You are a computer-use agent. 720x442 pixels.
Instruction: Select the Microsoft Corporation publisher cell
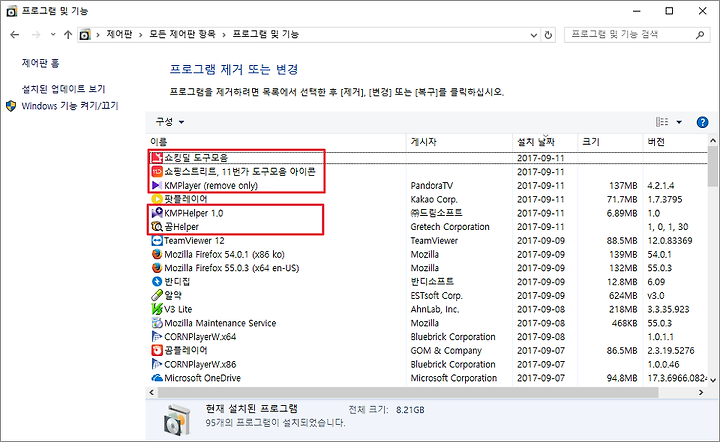point(454,378)
